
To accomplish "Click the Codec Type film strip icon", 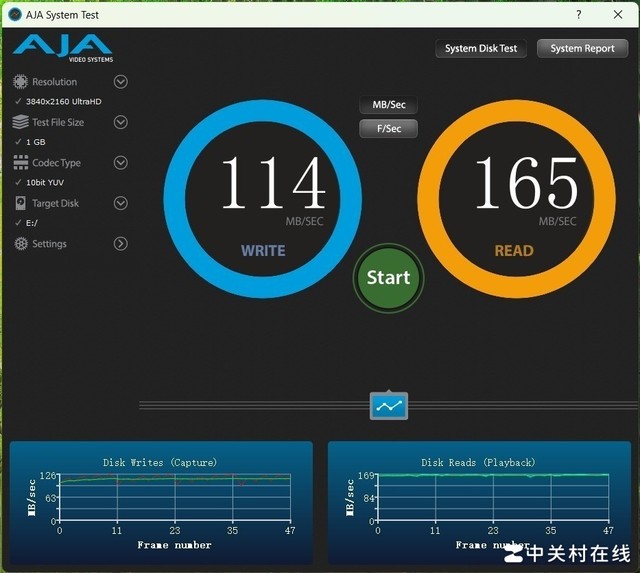I will point(20,162).
